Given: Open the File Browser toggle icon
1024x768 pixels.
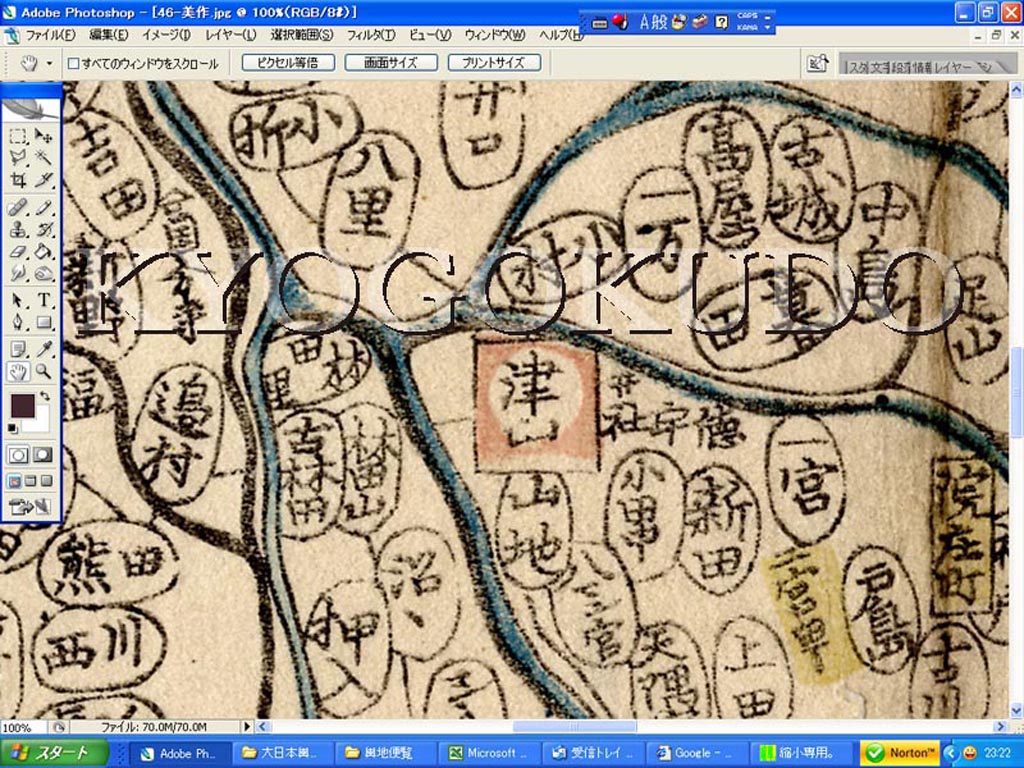Looking at the screenshot, I should 817,63.
